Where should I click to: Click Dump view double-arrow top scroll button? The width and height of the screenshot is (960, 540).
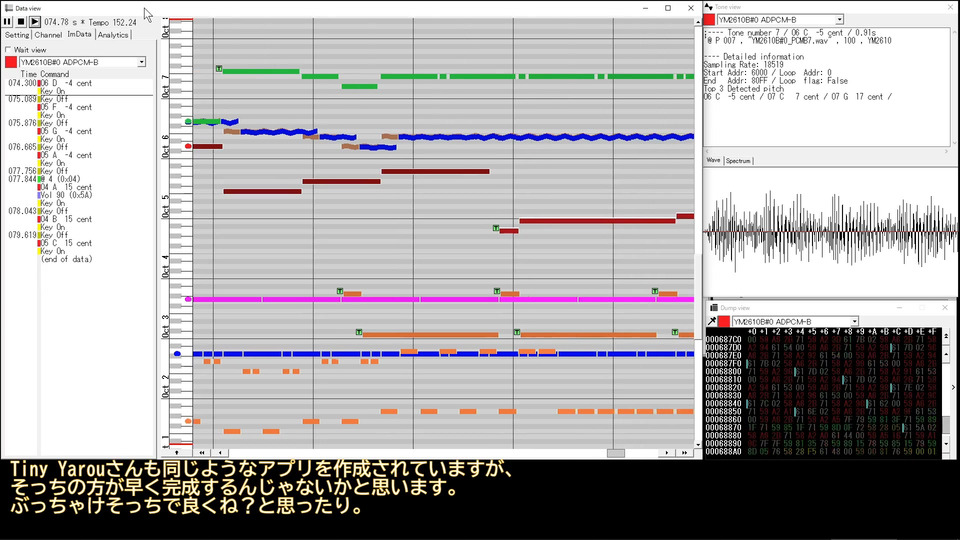946,336
